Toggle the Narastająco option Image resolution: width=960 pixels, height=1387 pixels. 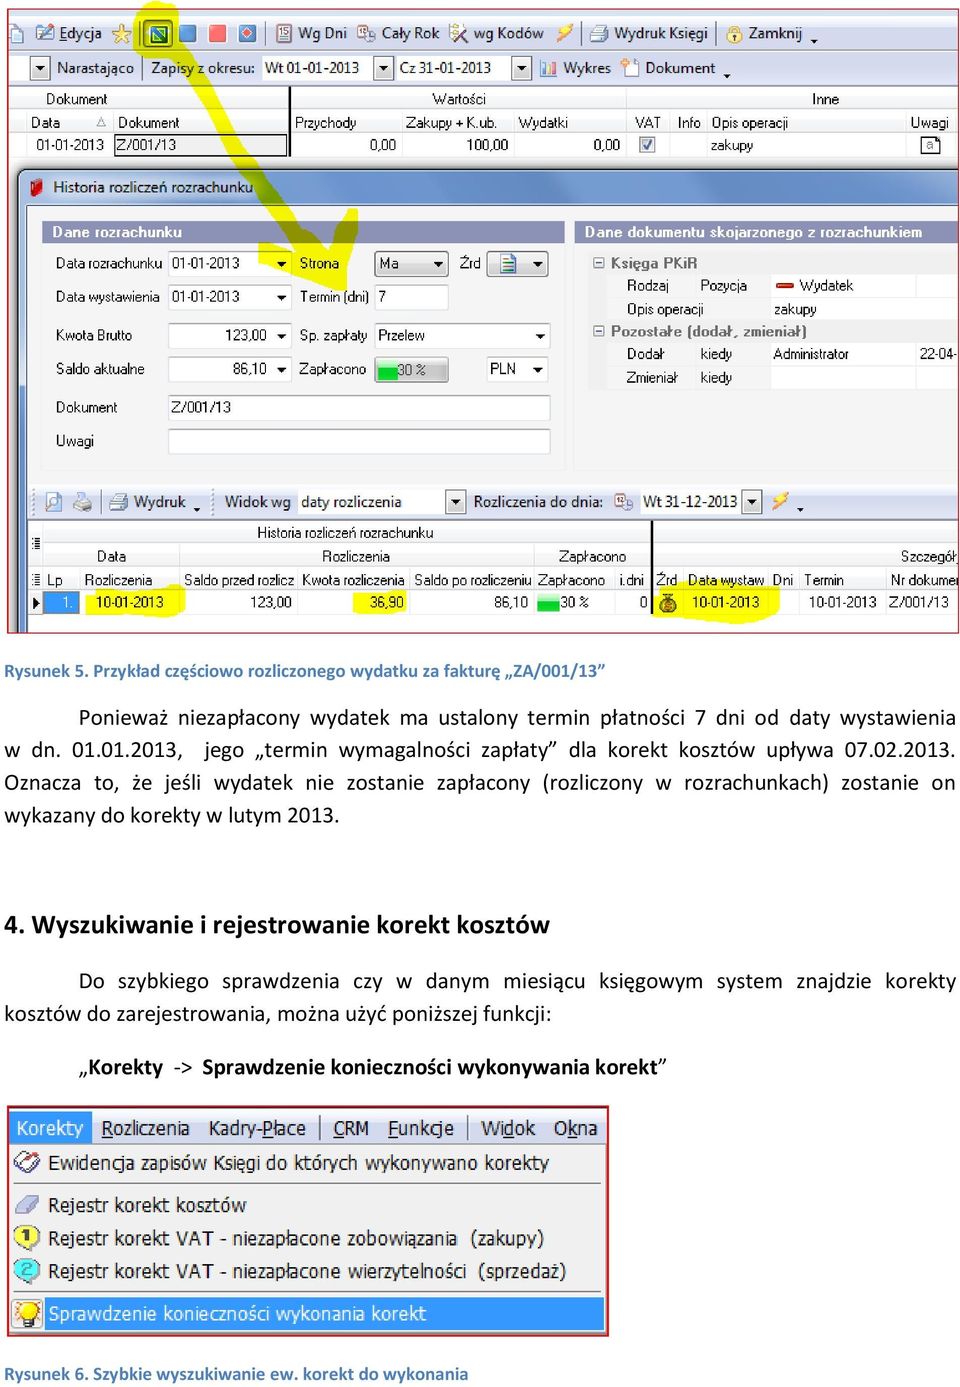tap(95, 68)
